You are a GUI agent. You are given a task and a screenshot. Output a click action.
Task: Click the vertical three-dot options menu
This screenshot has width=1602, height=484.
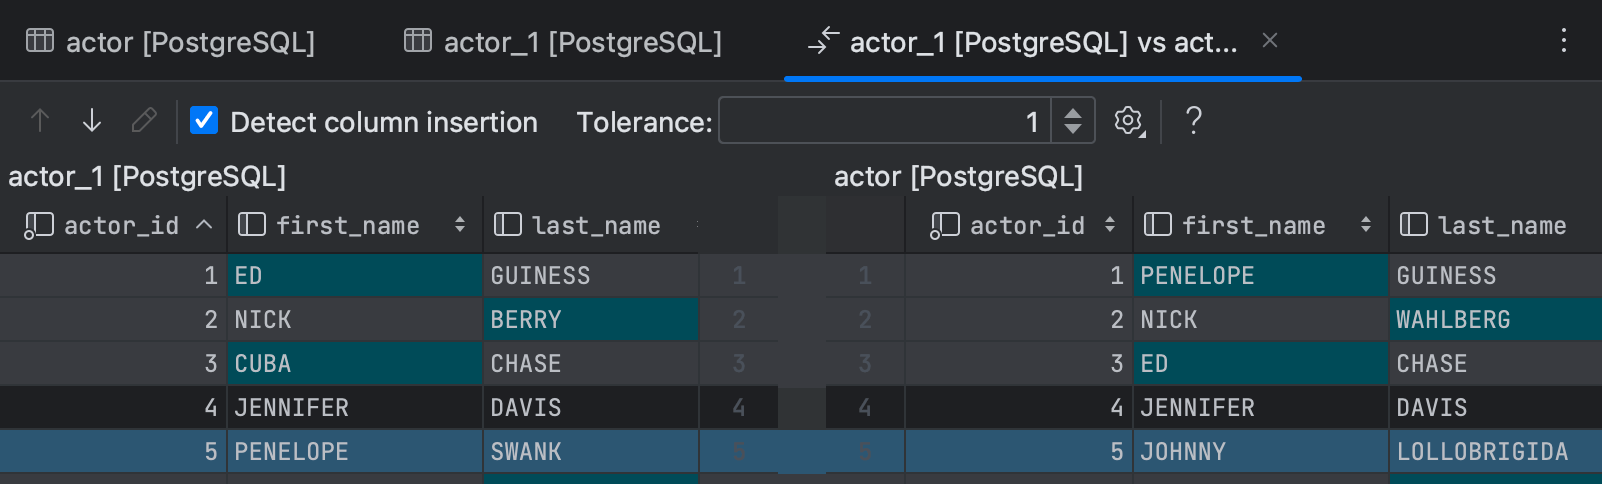point(1563,41)
